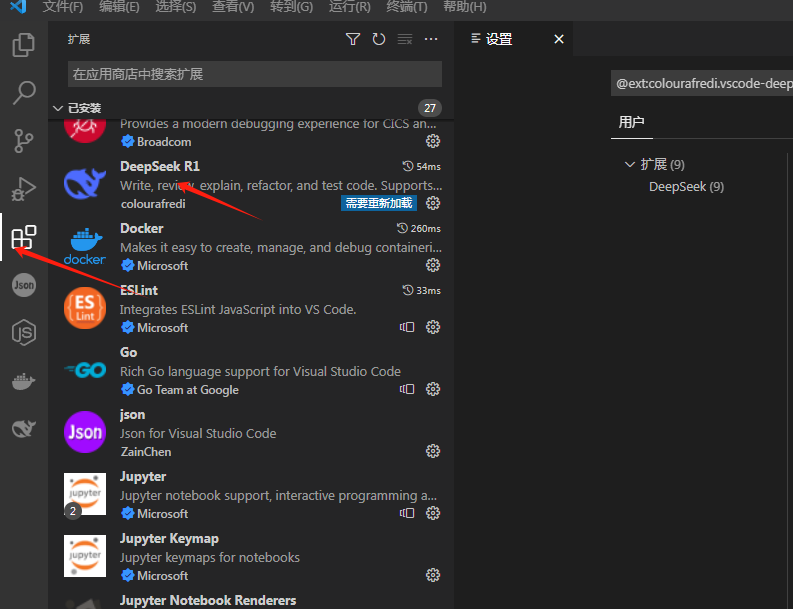Select the json extension title
This screenshot has width=793, height=609.
pos(133,415)
